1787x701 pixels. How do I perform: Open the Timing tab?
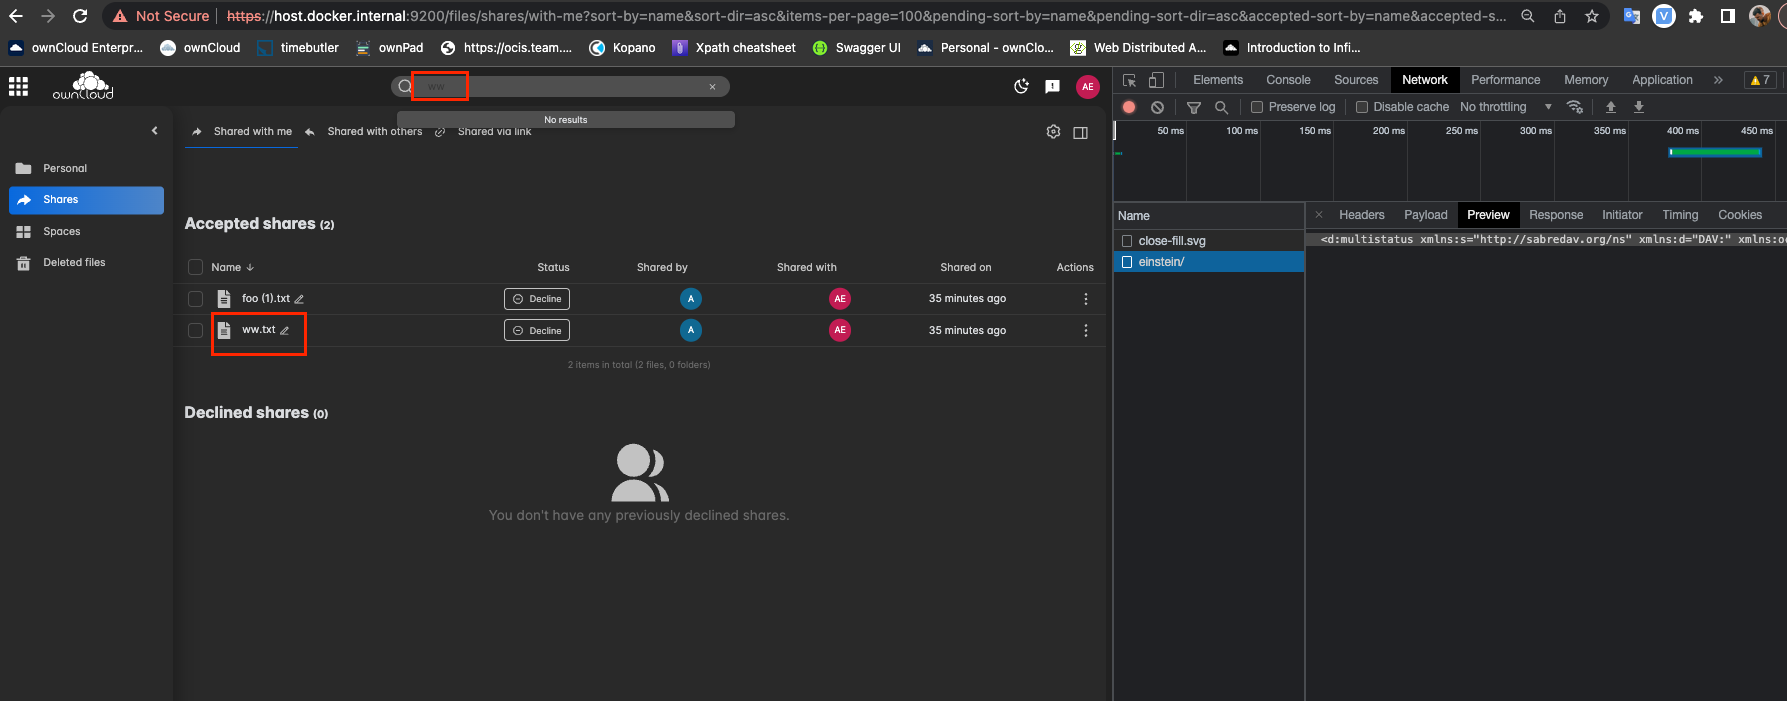point(1680,215)
